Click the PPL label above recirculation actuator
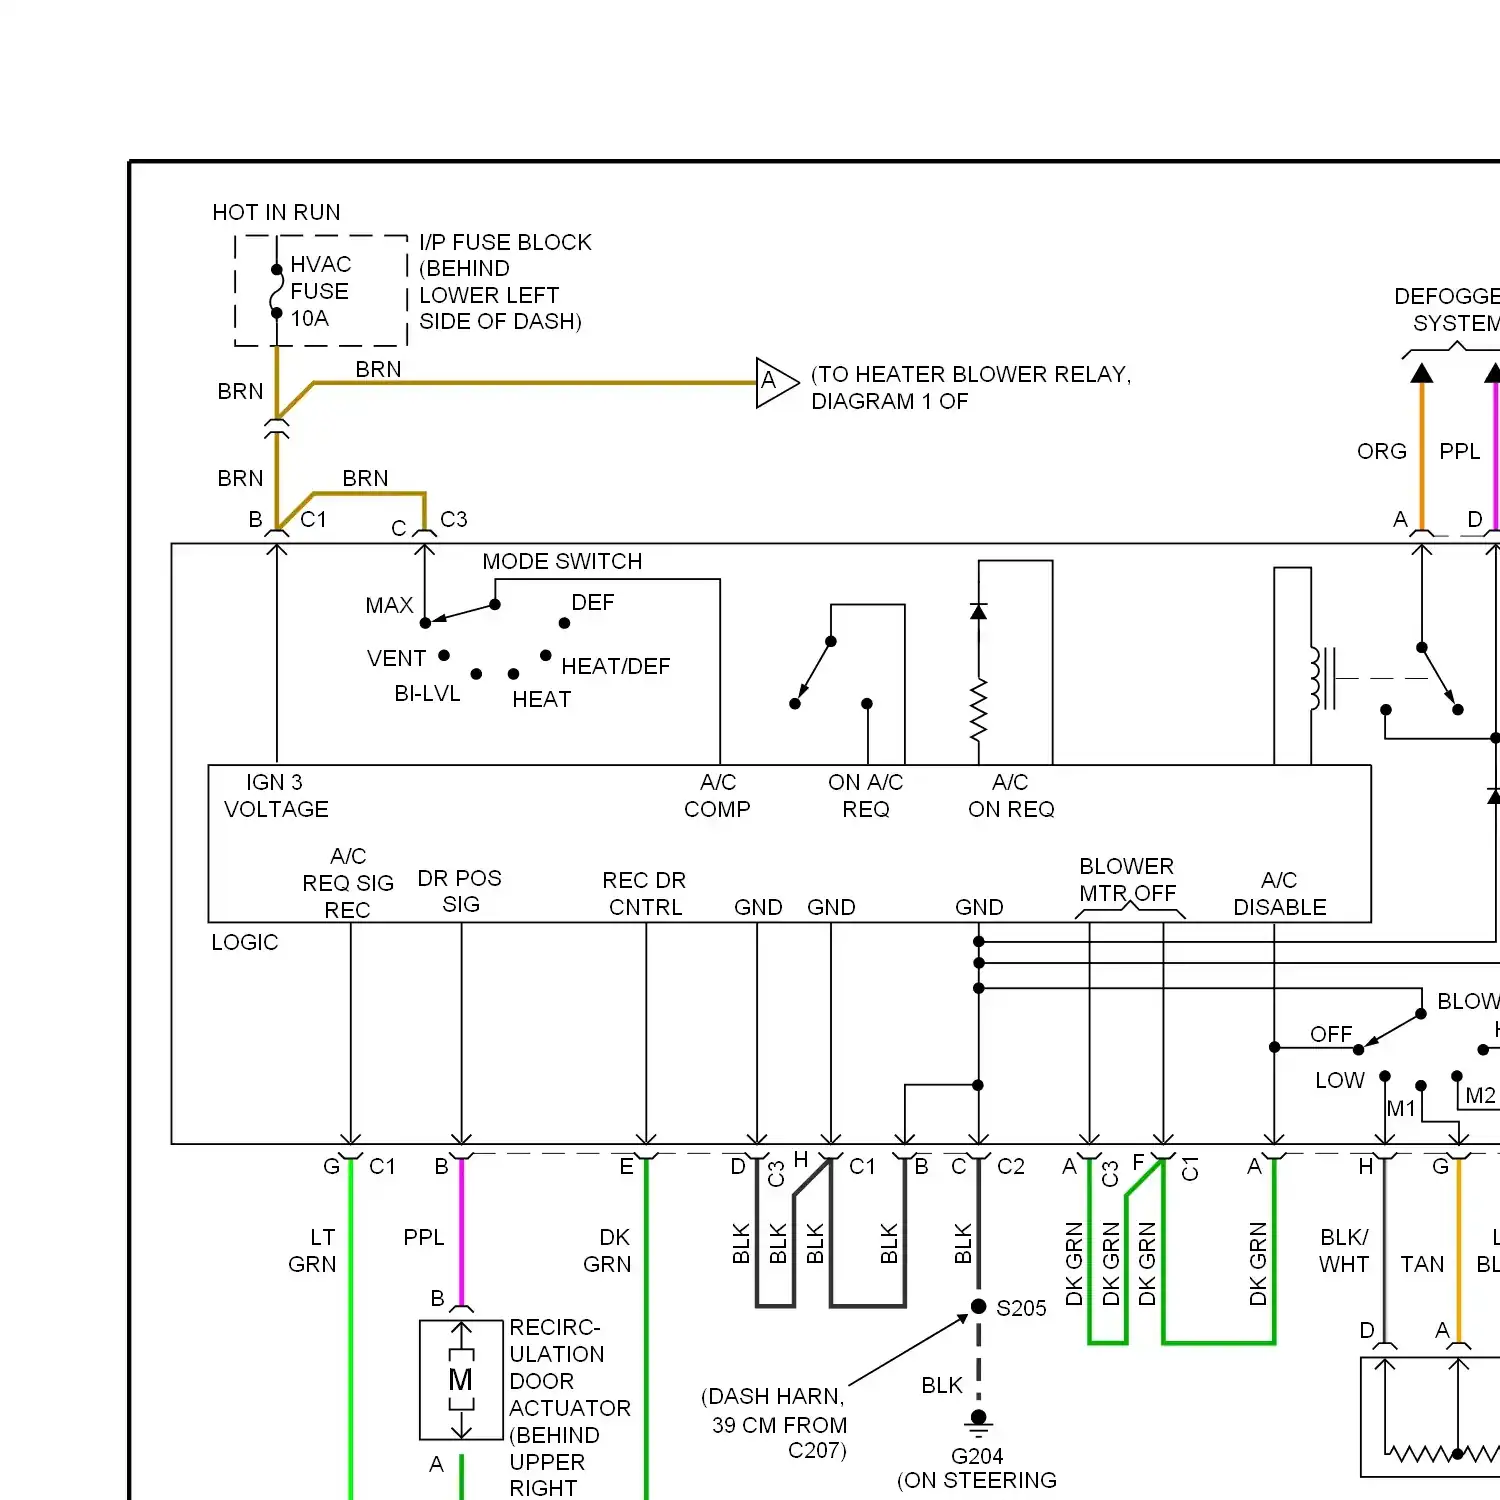 pos(424,1238)
